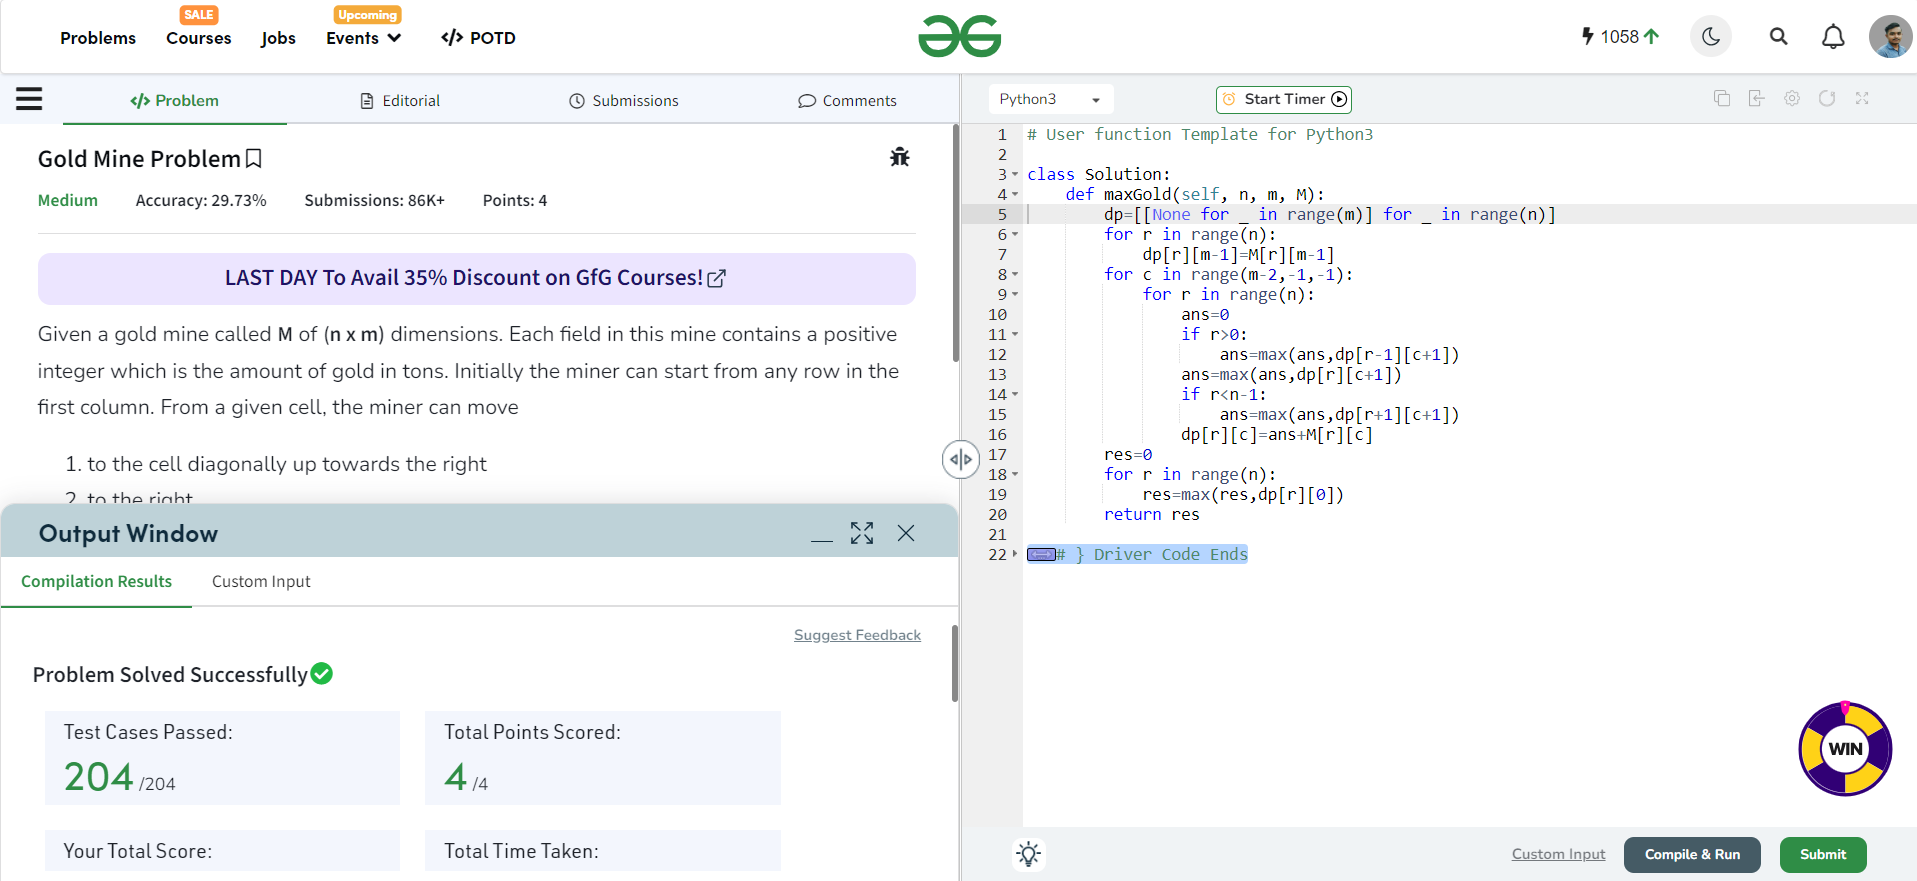
Task: Go to POTD page
Action: point(478,38)
